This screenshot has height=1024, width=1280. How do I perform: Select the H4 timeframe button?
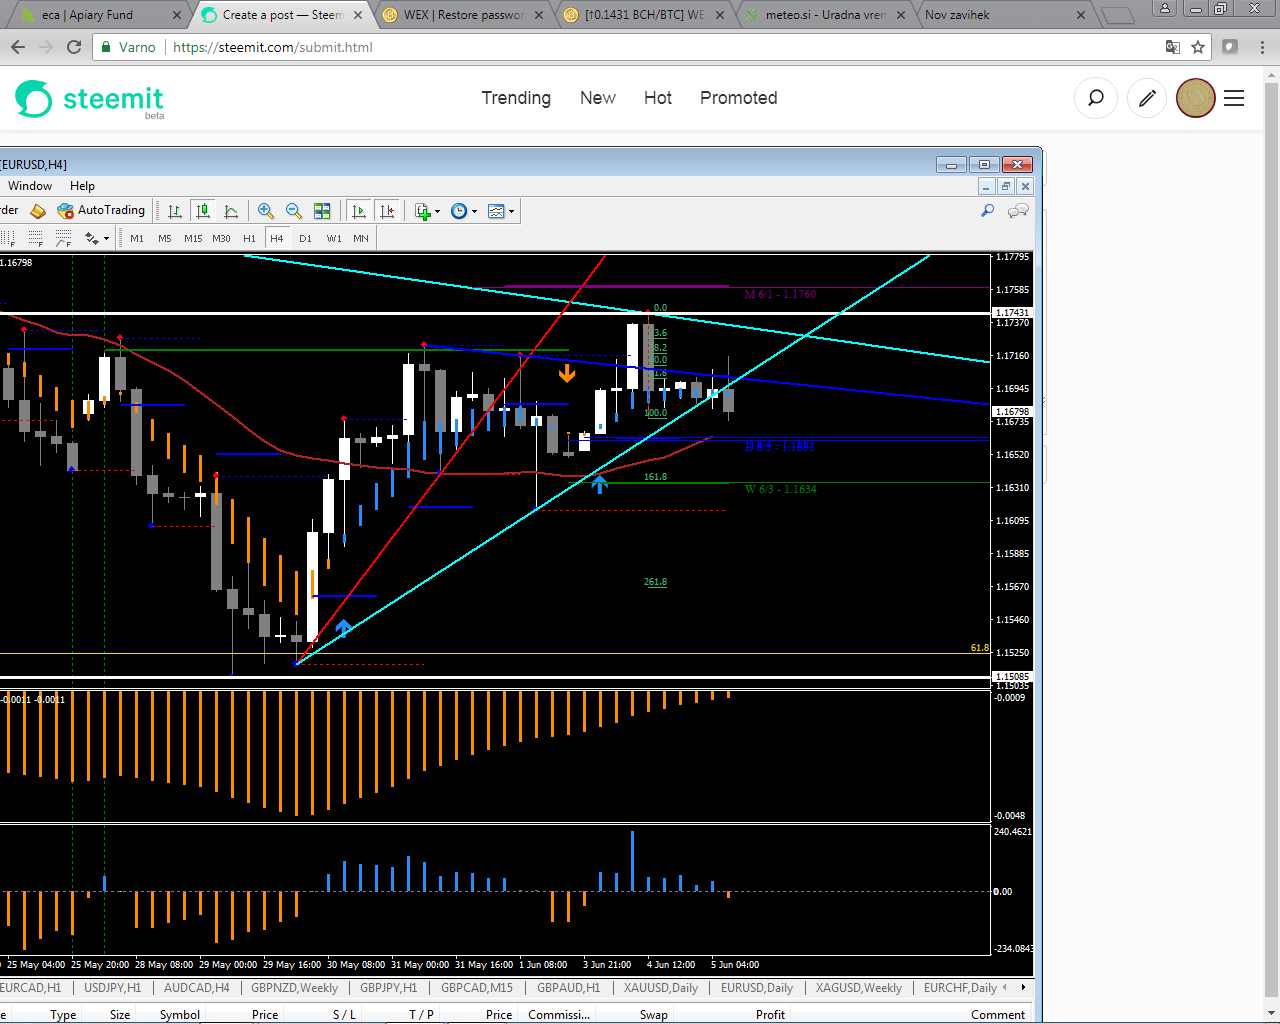coord(277,238)
